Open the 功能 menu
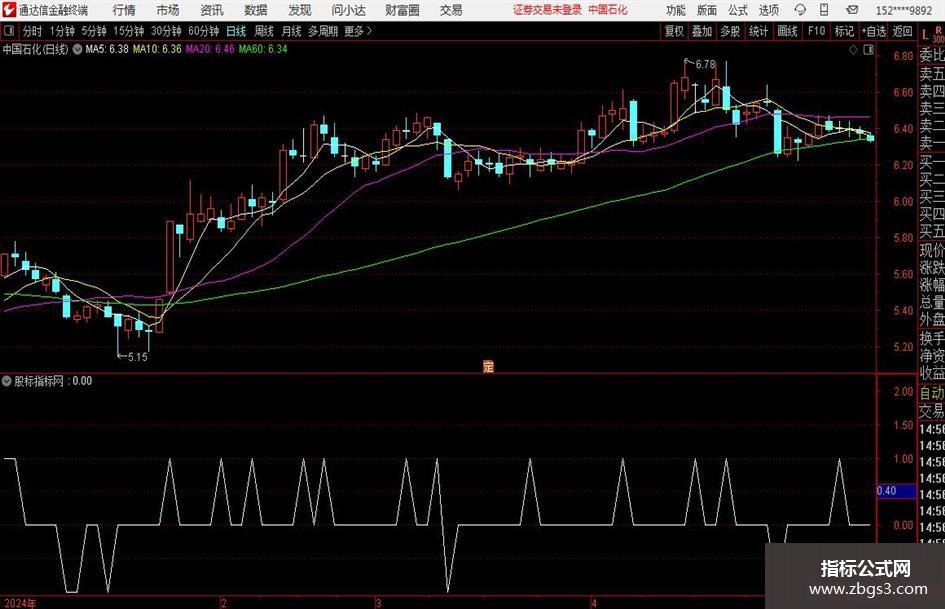 [x=676, y=10]
